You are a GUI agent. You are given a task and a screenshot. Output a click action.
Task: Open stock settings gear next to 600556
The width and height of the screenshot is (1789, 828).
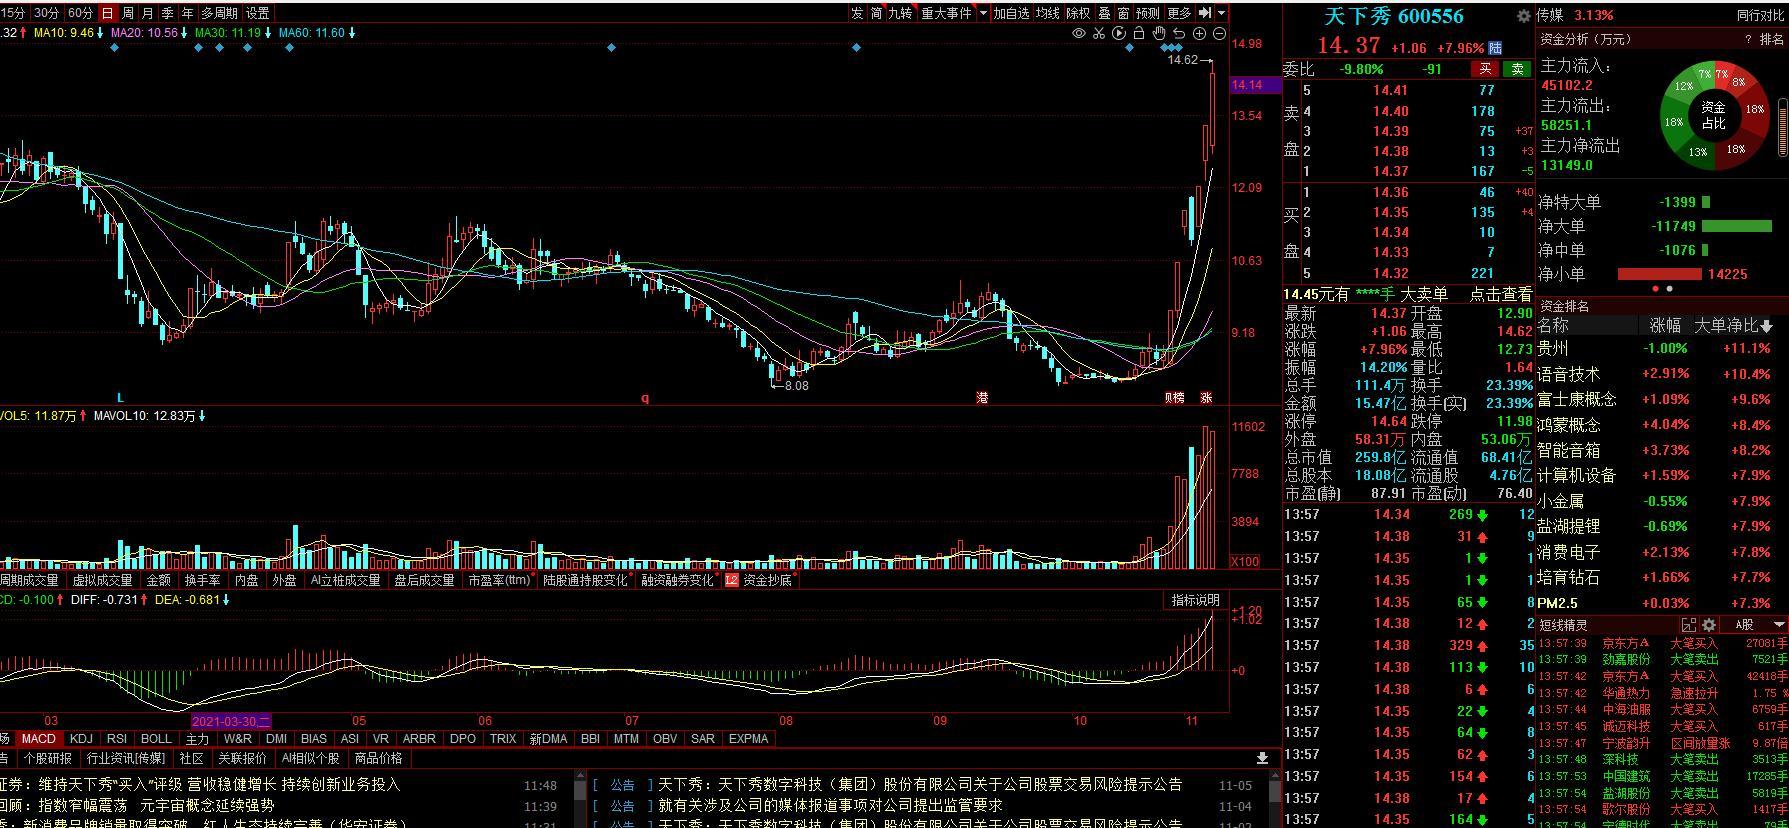point(1523,16)
